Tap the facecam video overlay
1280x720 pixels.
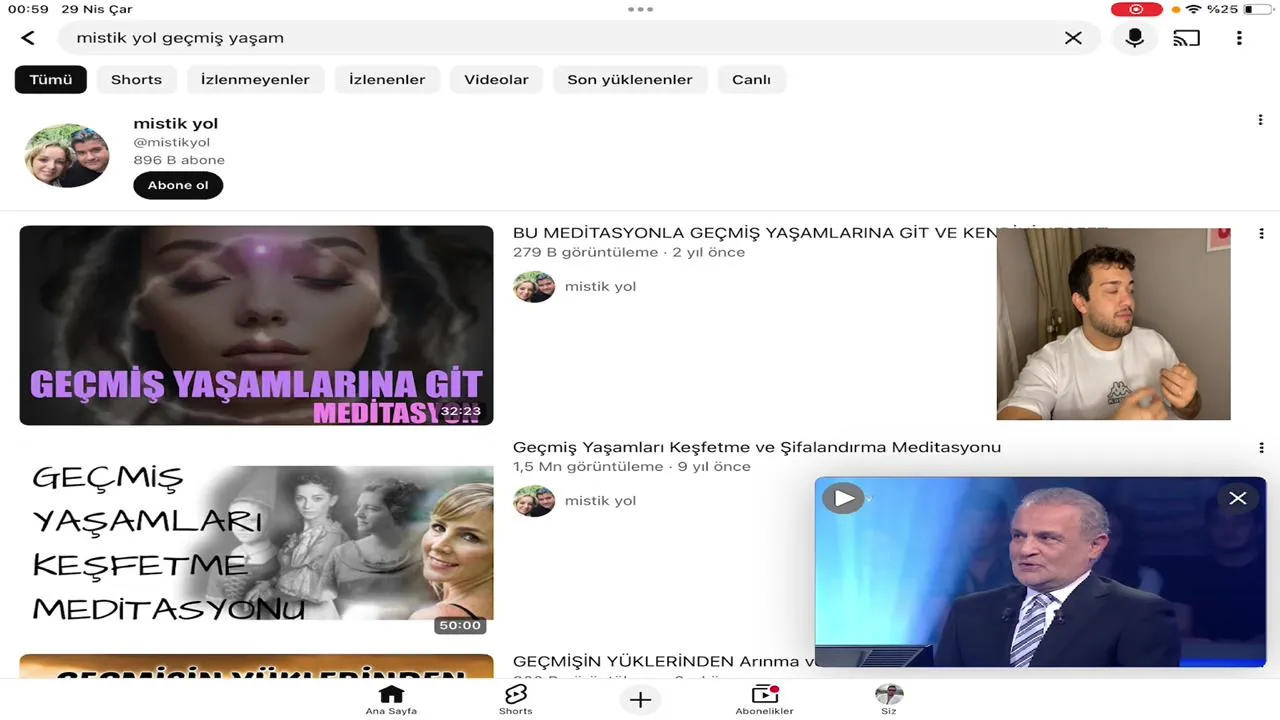pyautogui.click(x=1113, y=324)
